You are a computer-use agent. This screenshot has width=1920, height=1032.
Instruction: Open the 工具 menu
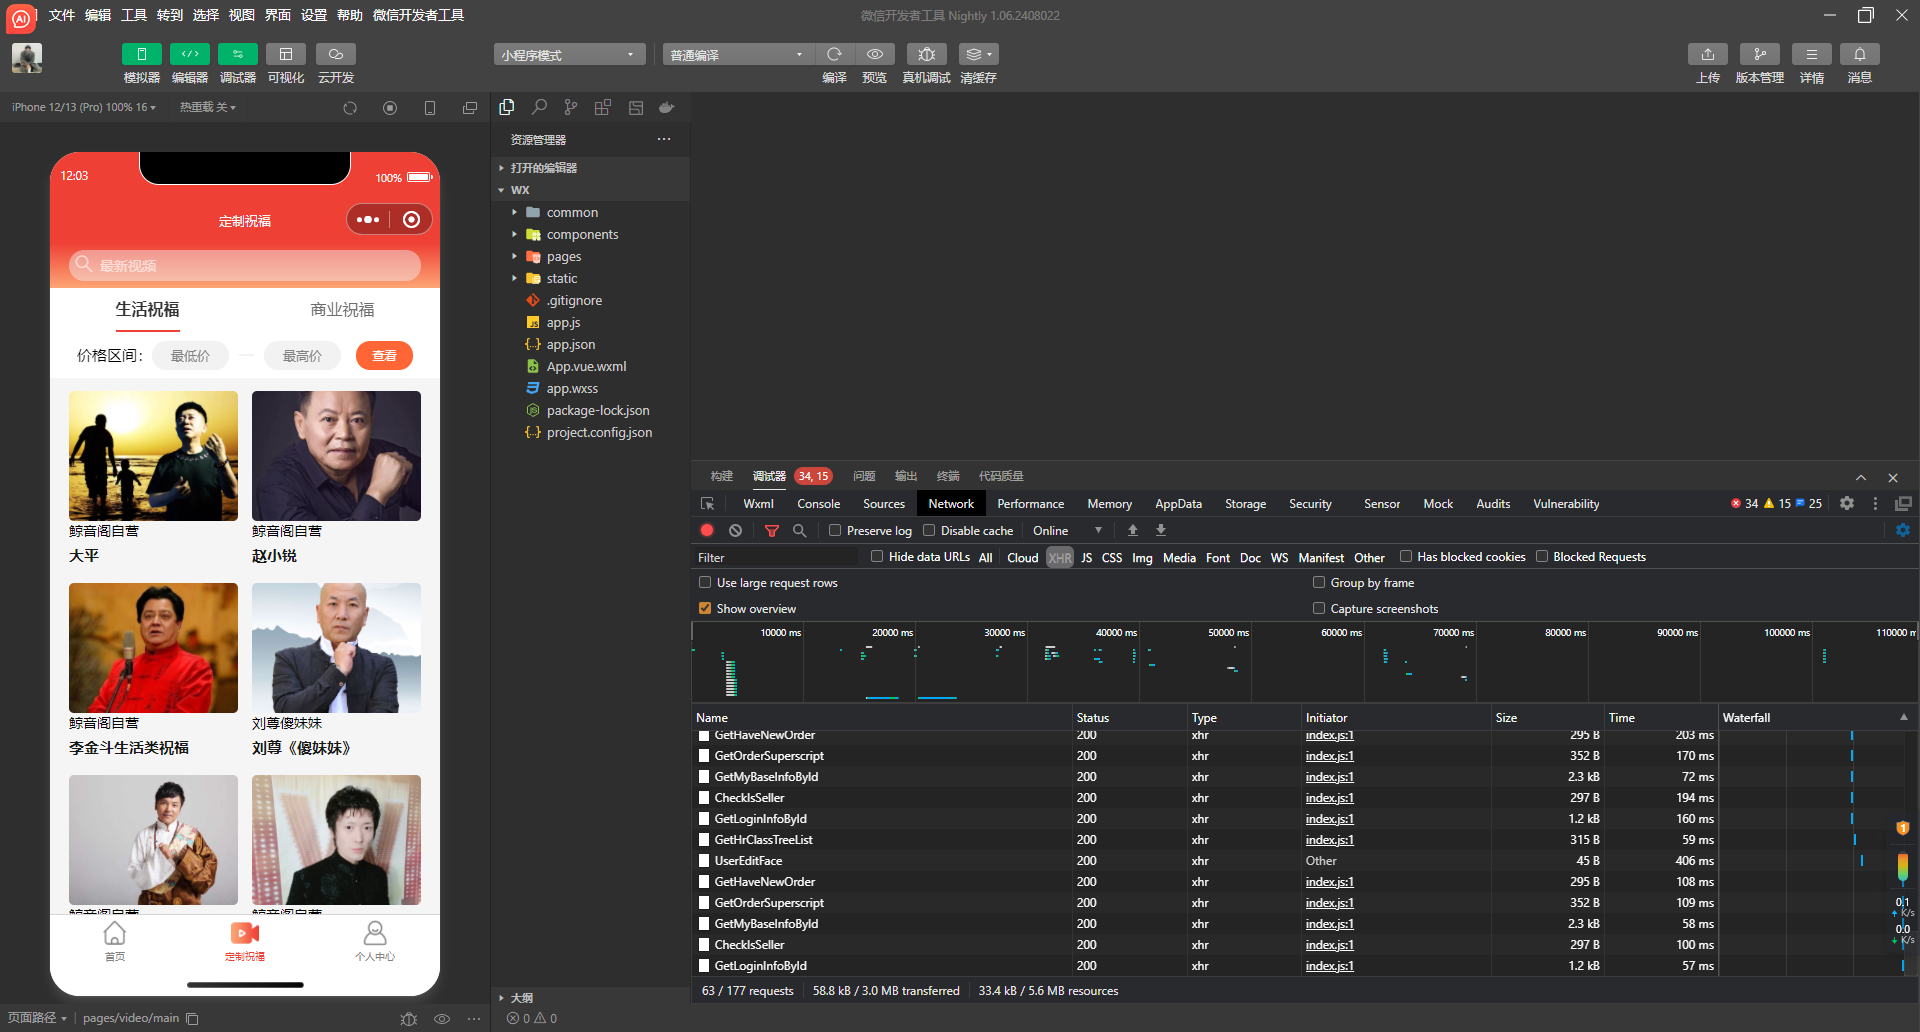coord(134,15)
